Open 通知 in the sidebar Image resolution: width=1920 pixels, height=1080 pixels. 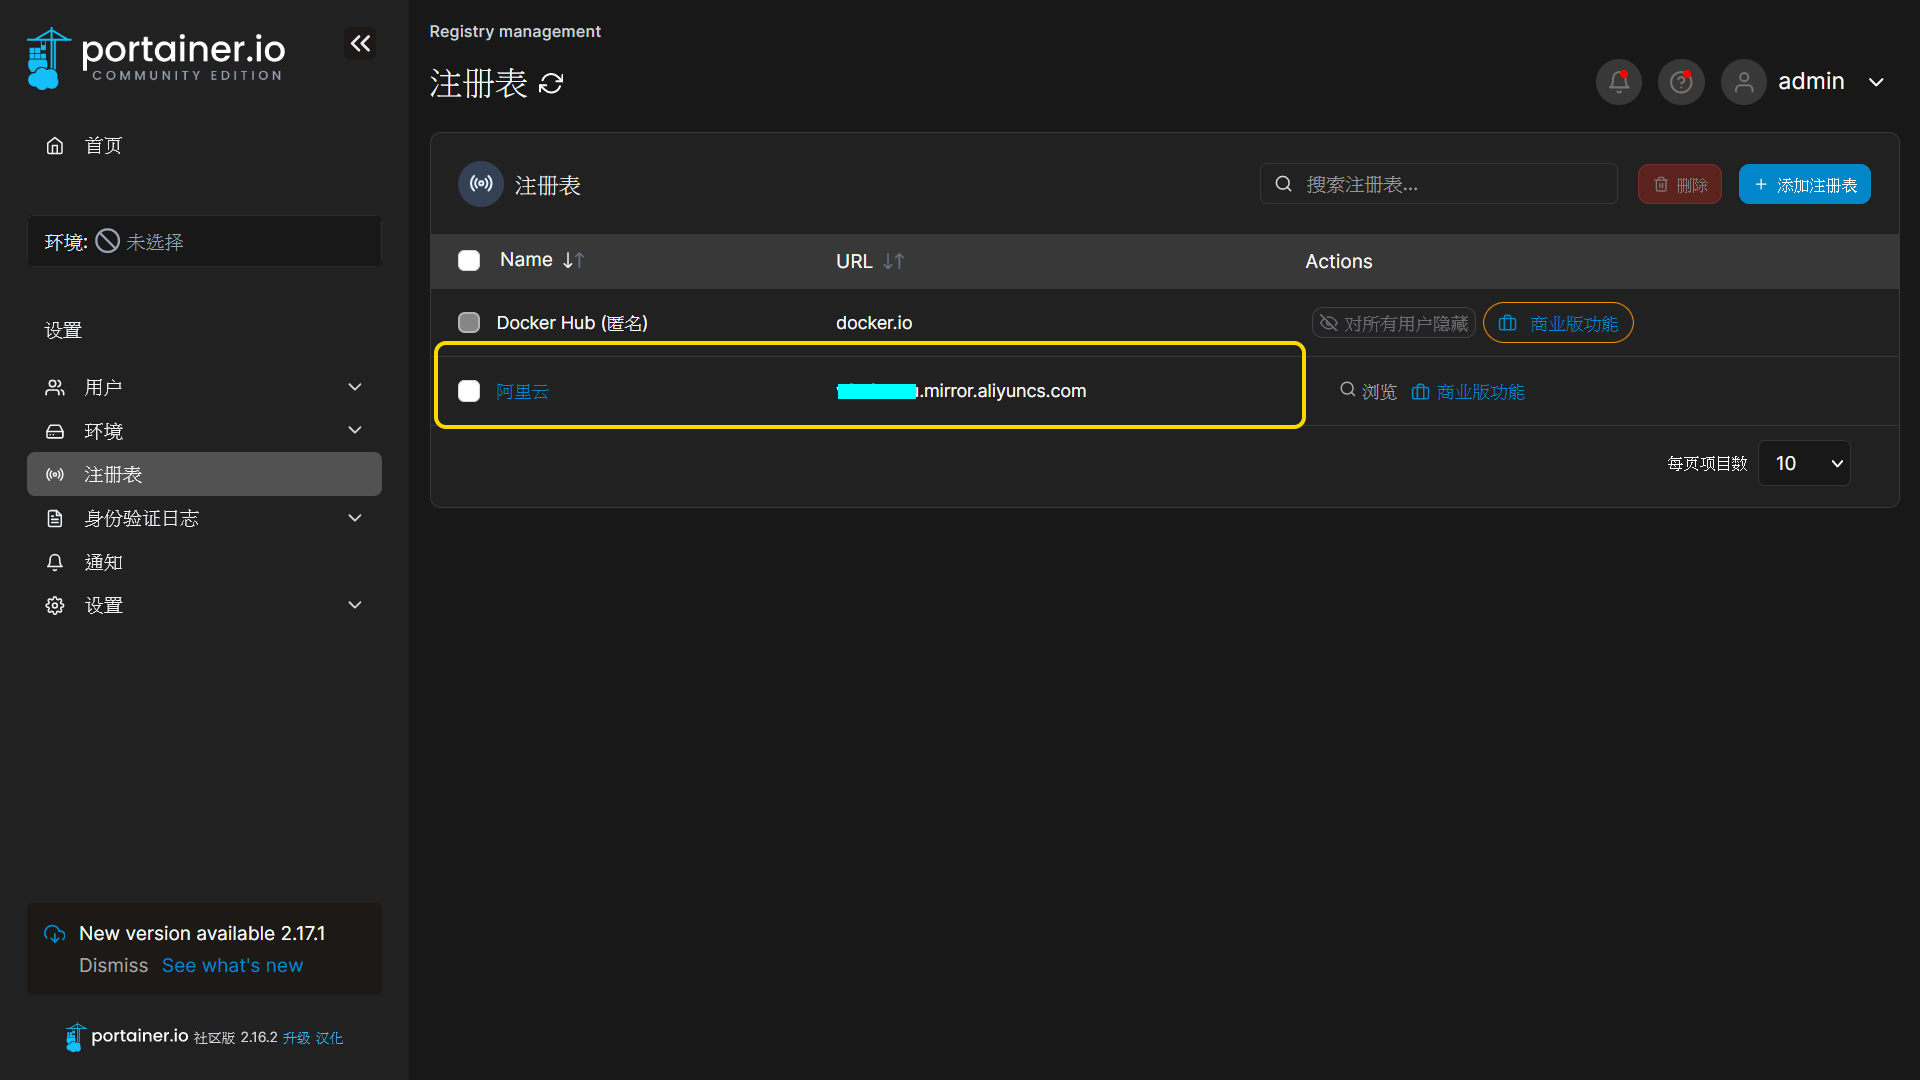[x=103, y=562]
